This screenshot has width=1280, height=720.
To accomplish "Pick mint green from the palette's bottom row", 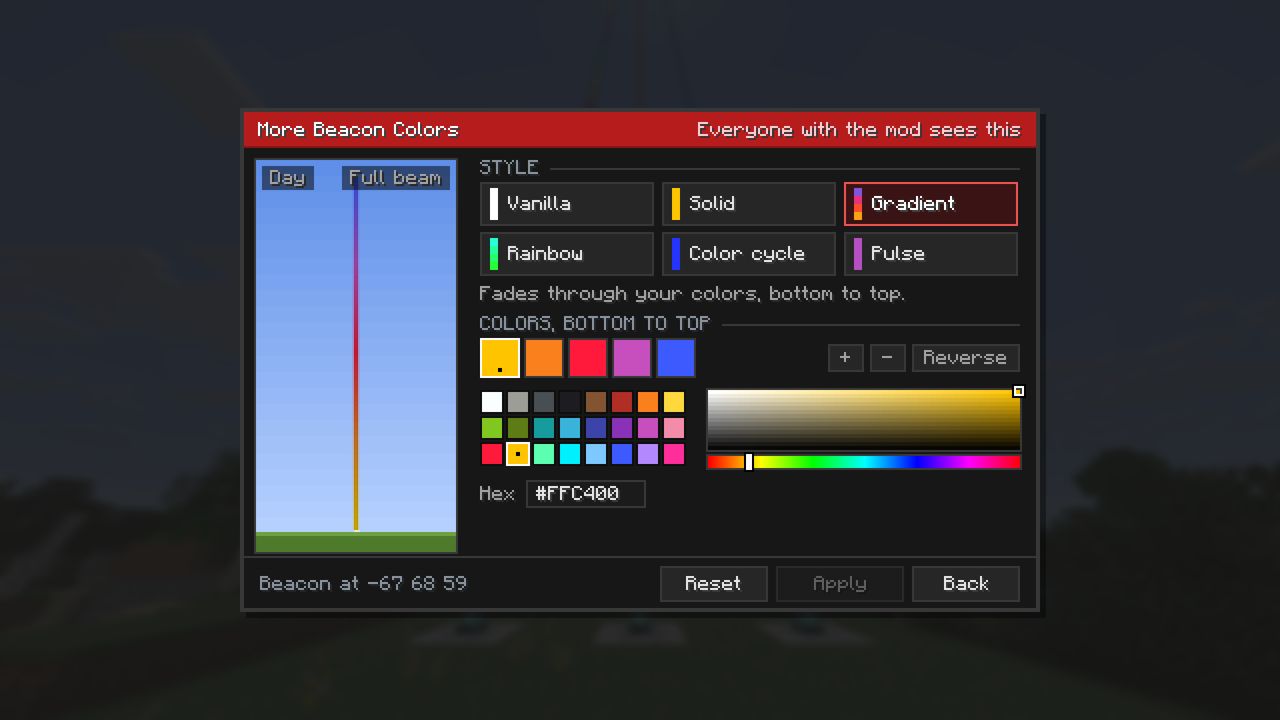I will click(544, 454).
